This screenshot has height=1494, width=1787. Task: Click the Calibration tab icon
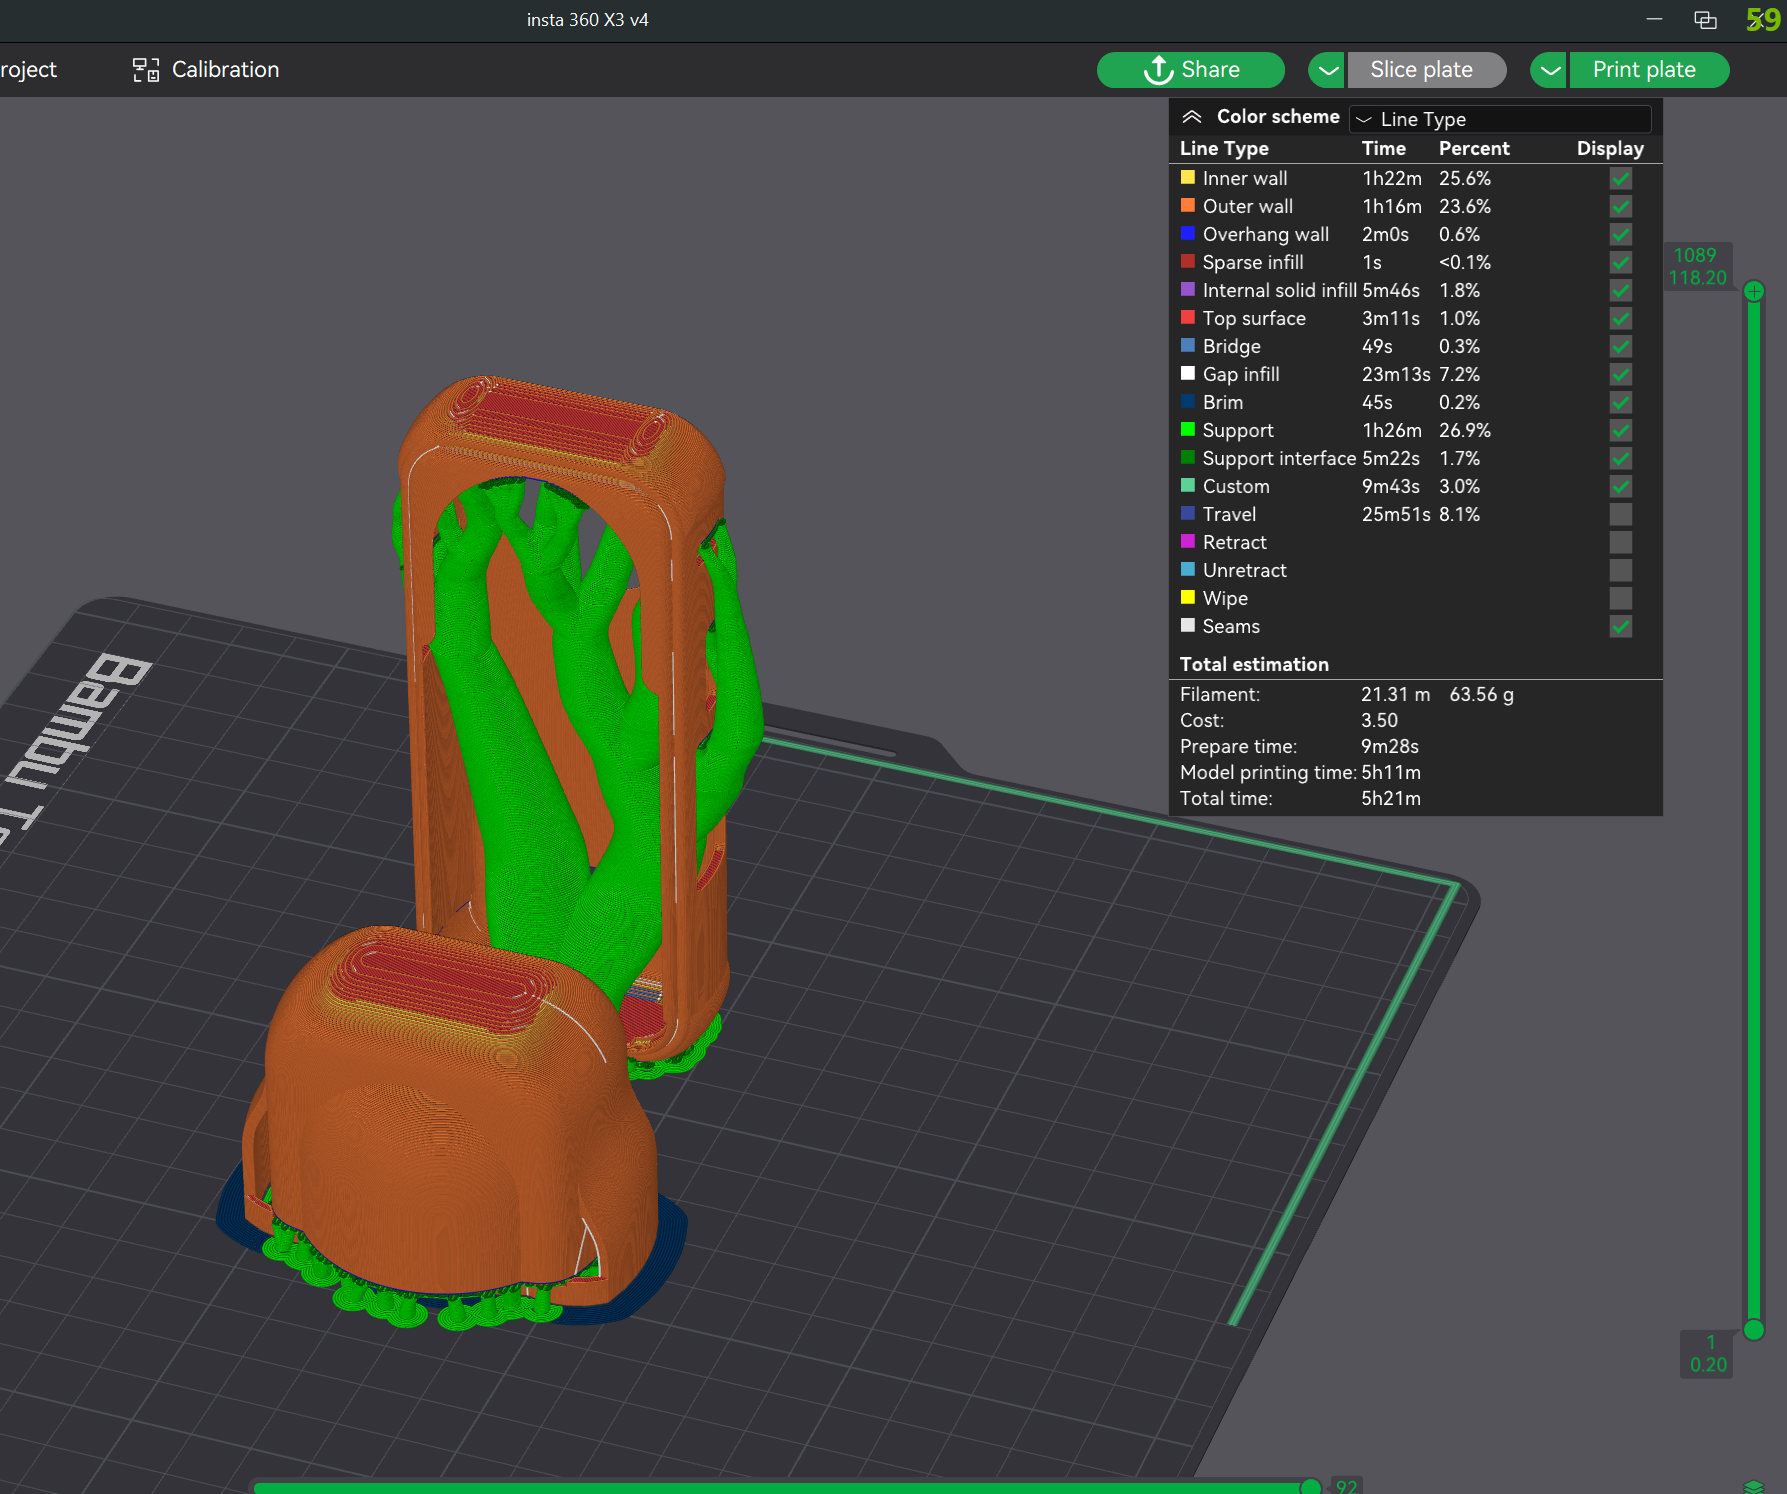[x=146, y=70]
